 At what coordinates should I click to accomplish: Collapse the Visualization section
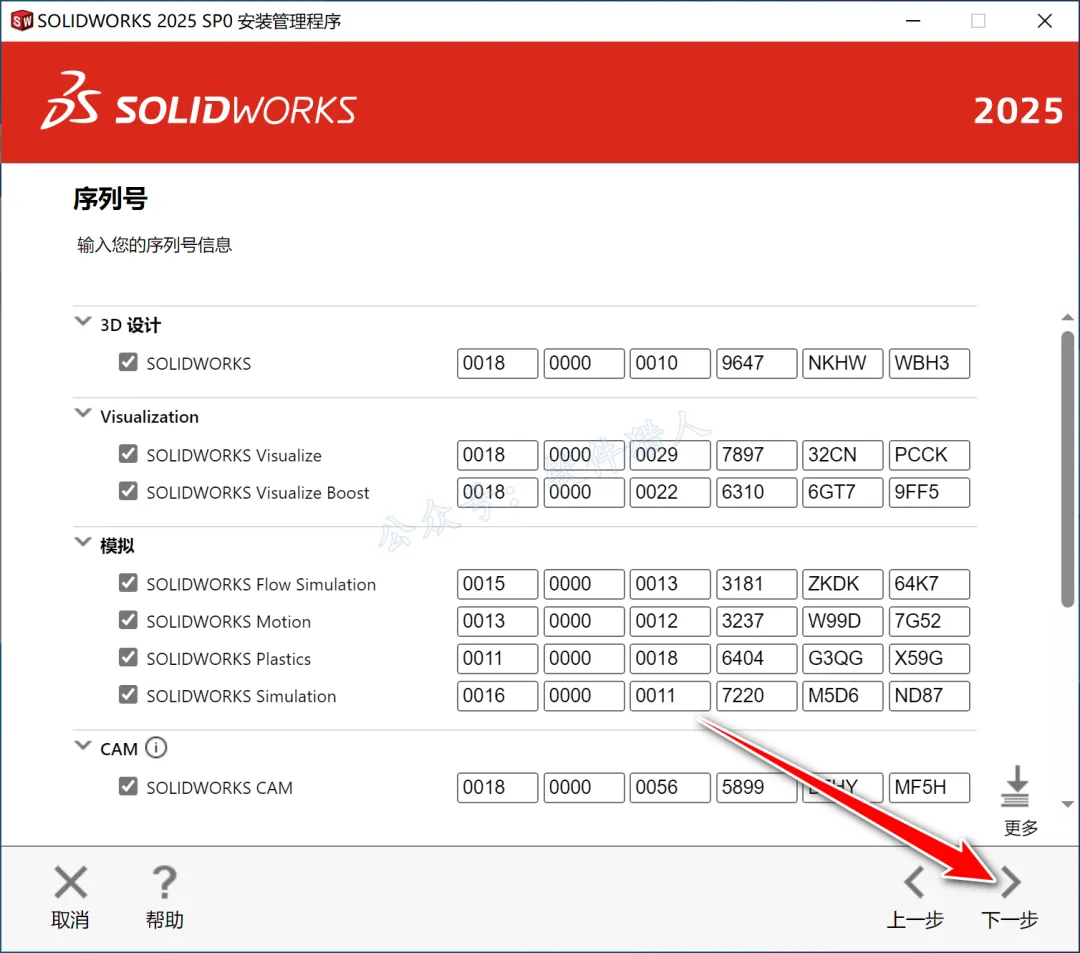tap(83, 413)
